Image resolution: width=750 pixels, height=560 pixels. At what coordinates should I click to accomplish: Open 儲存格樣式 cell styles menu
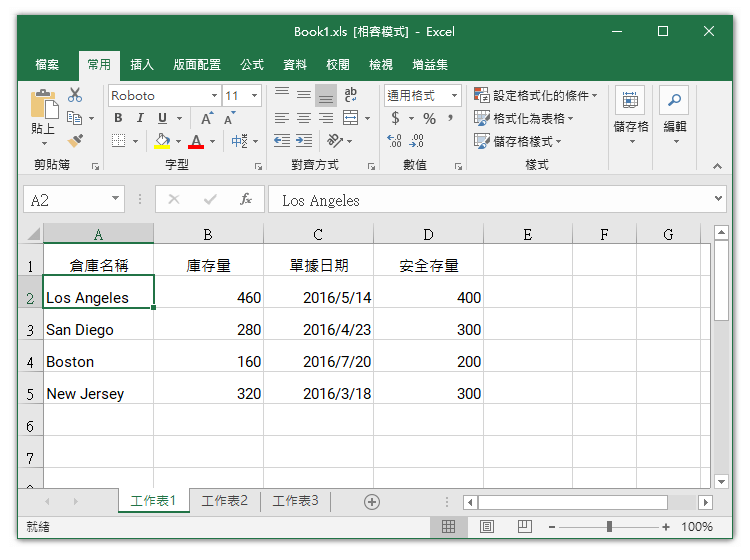(518, 141)
